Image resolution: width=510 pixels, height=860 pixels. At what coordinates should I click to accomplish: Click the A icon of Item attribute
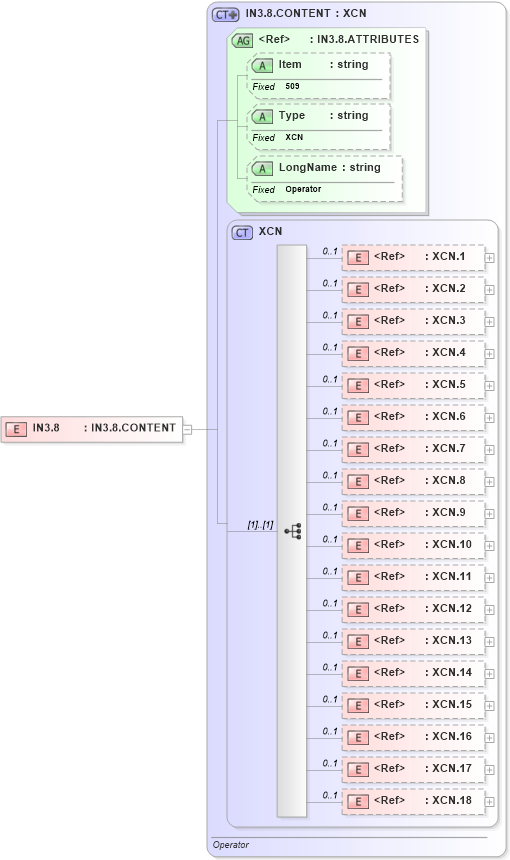pyautogui.click(x=262, y=65)
